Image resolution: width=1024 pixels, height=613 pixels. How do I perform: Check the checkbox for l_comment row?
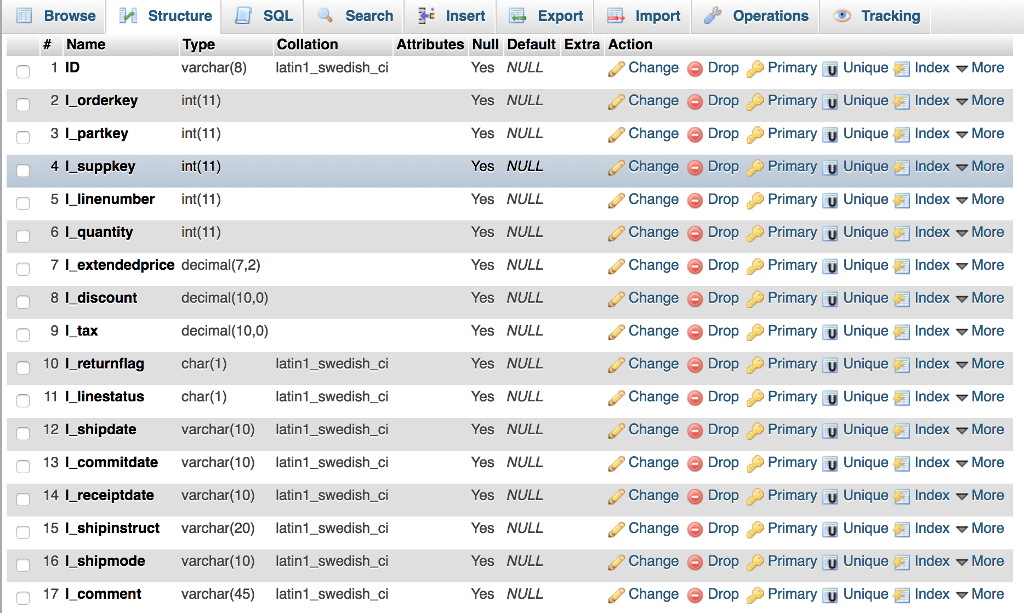pos(22,594)
